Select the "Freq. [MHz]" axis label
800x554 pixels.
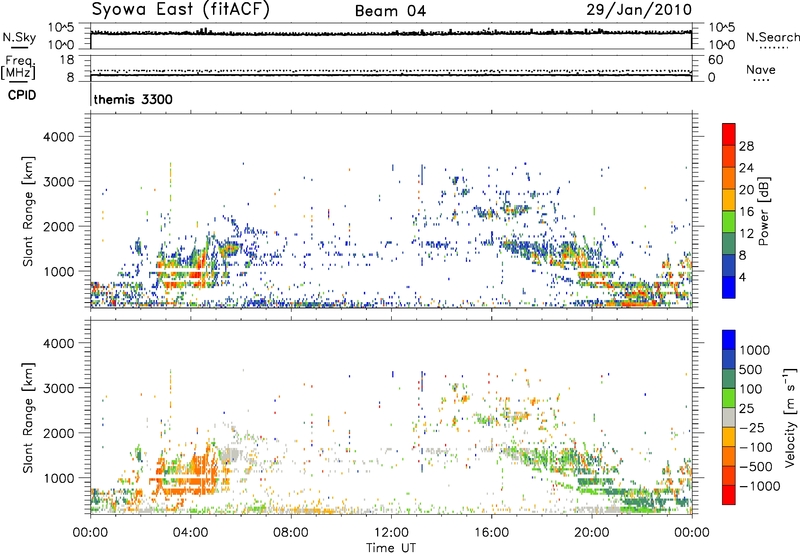[x=18, y=68]
